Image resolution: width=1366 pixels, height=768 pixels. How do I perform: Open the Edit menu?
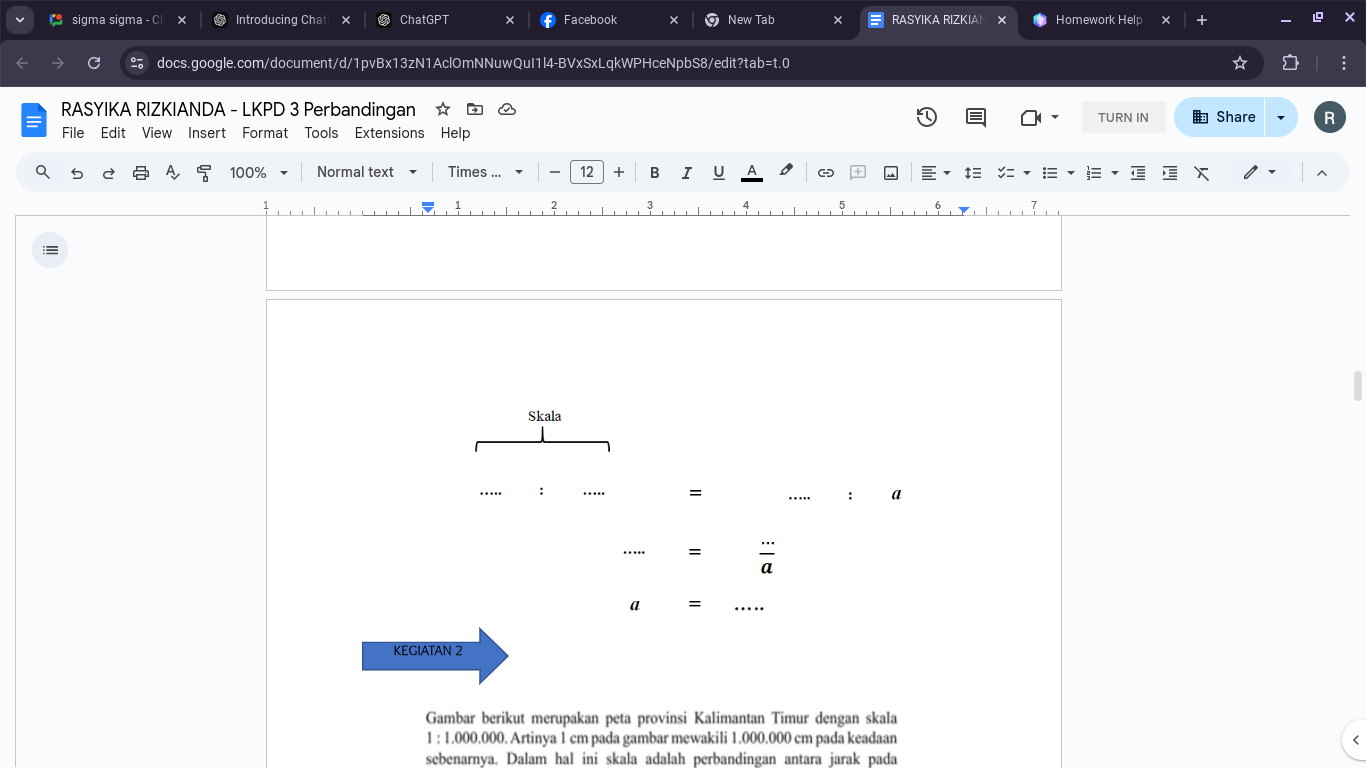point(113,133)
